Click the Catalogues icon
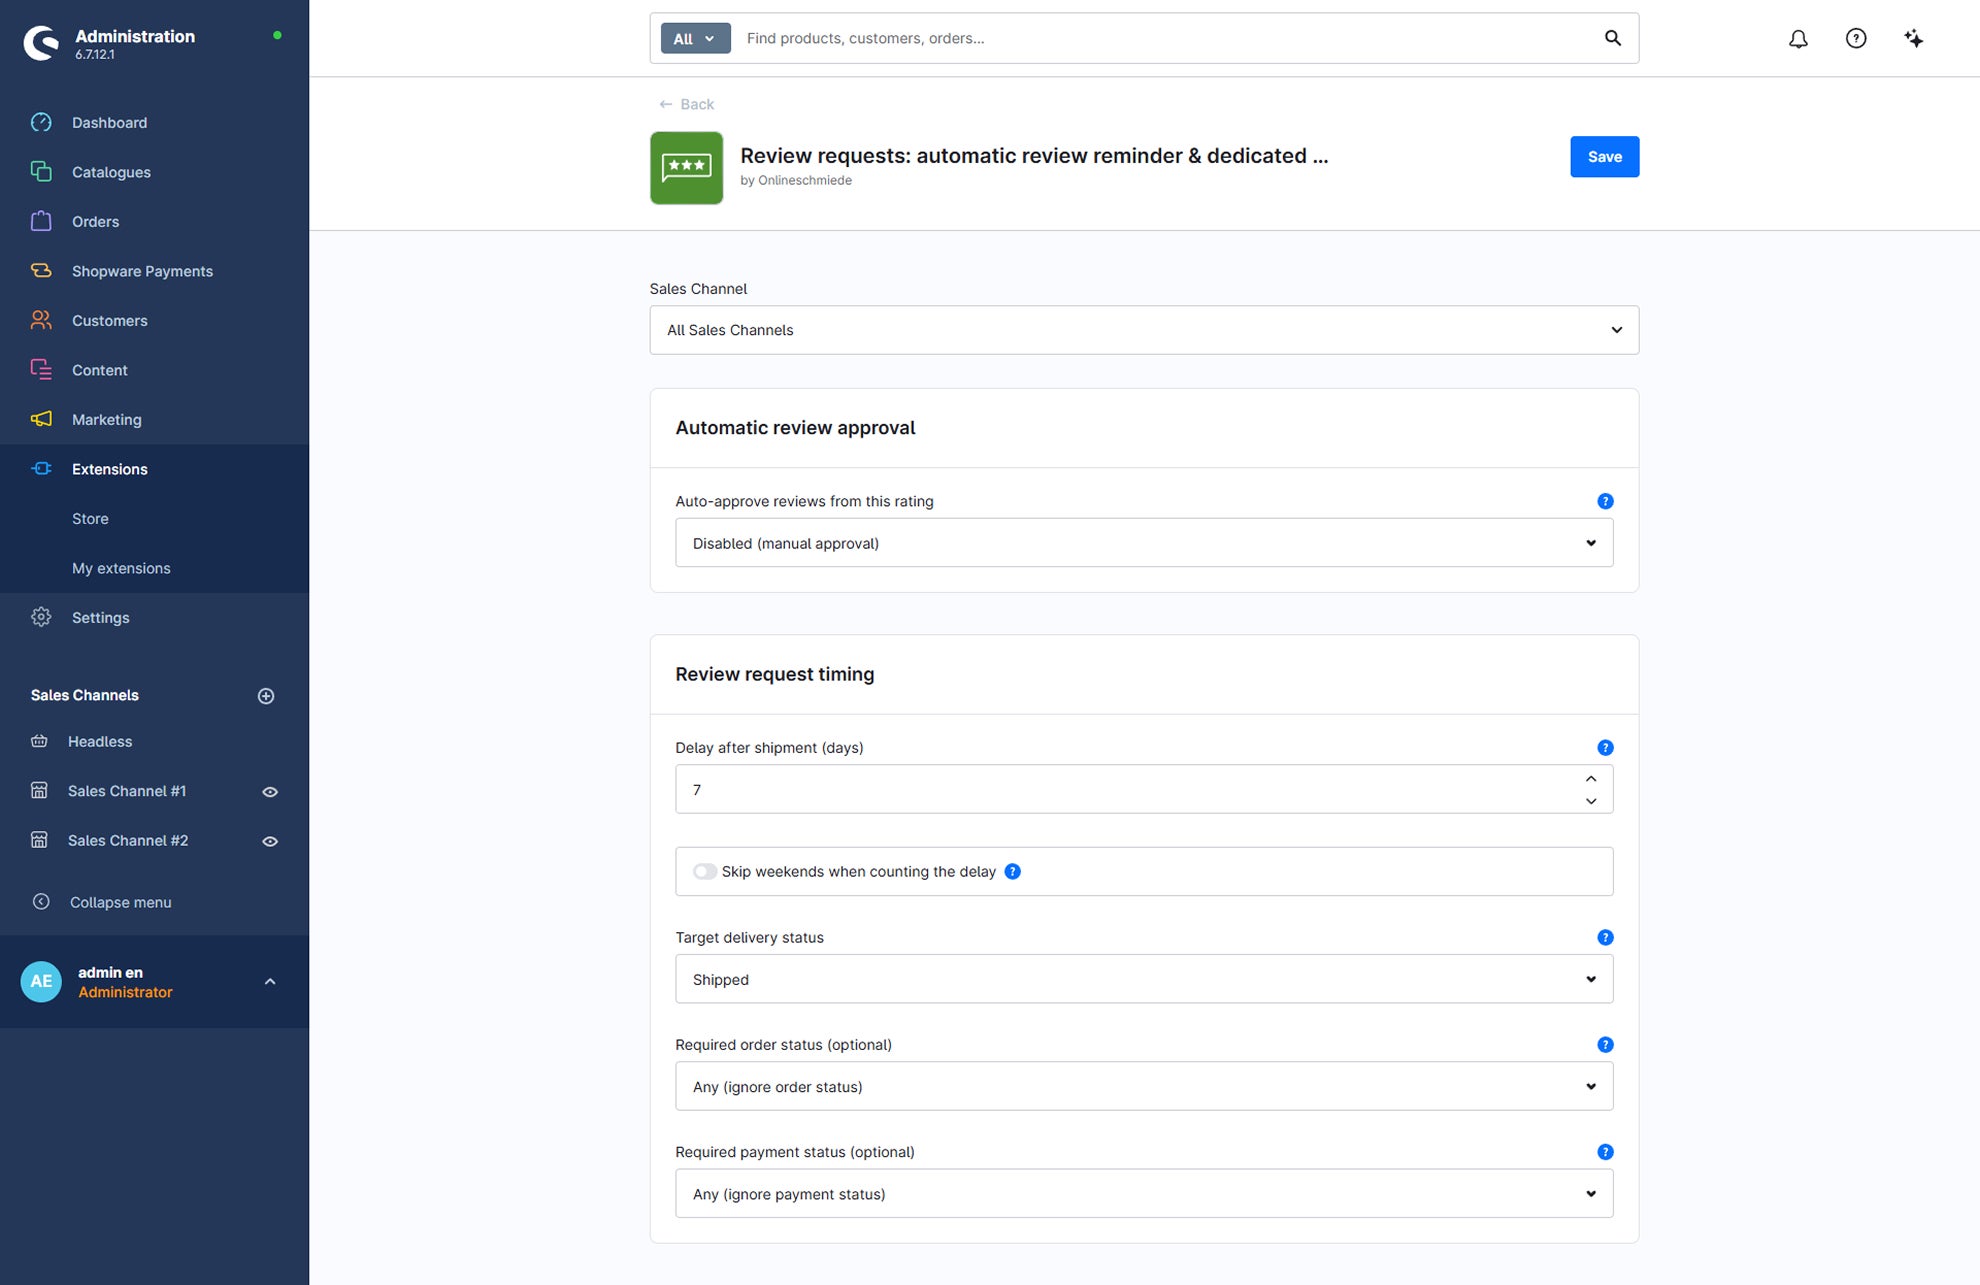The width and height of the screenshot is (1980, 1285). pos(41,172)
